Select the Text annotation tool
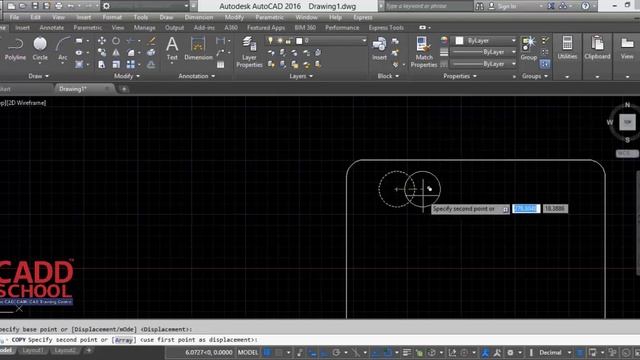Image resolution: width=640 pixels, height=360 pixels. 172,49
